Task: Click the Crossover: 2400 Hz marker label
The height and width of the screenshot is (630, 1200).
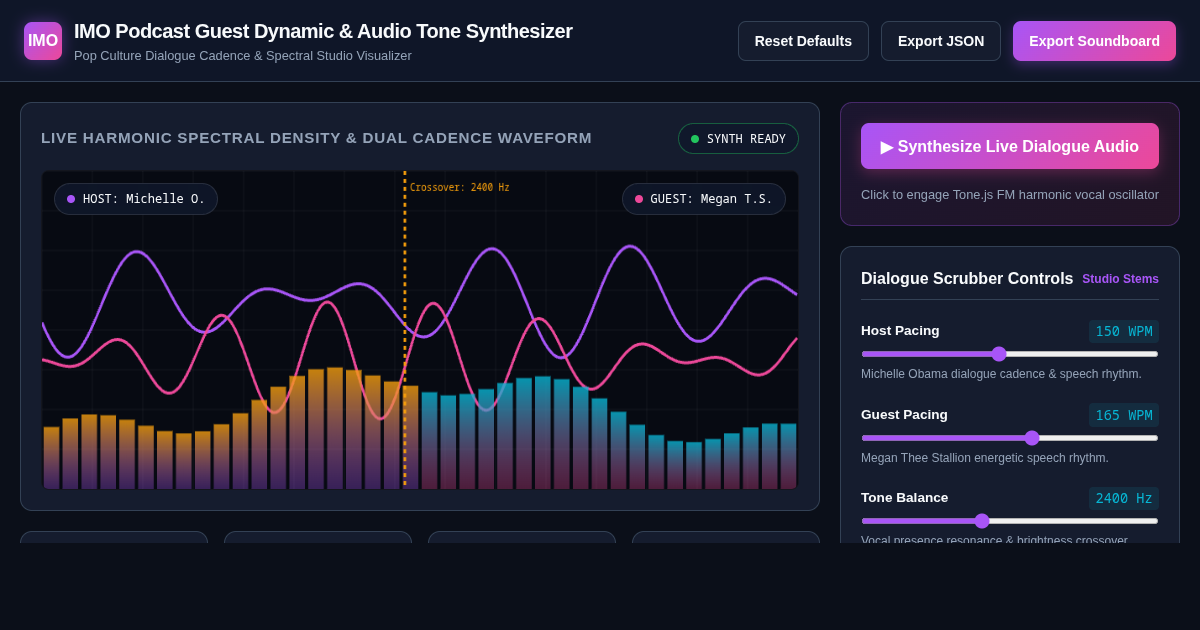Action: [459, 188]
